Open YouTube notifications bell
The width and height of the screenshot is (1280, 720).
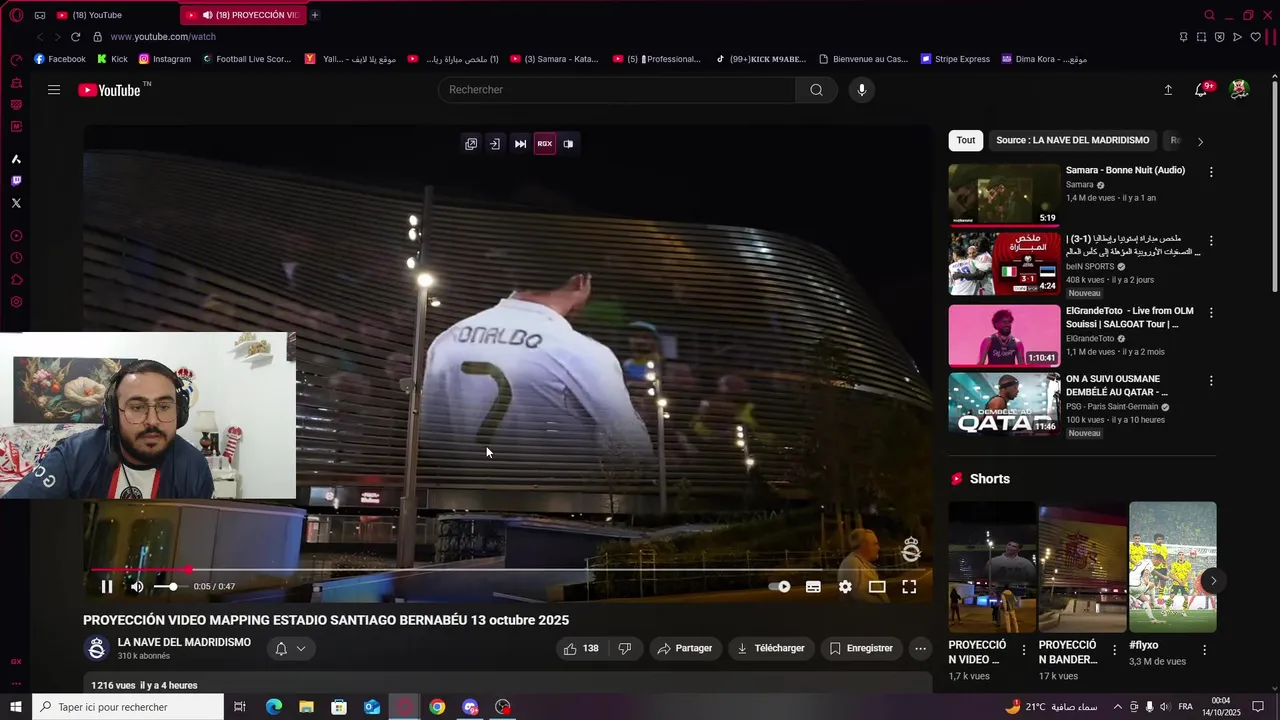pos(1201,90)
